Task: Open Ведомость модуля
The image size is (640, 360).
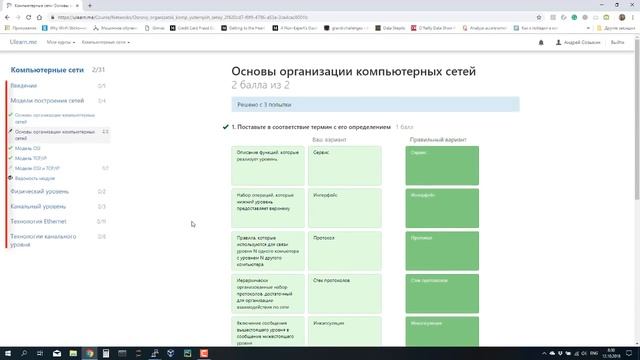Action: click(x=35, y=178)
